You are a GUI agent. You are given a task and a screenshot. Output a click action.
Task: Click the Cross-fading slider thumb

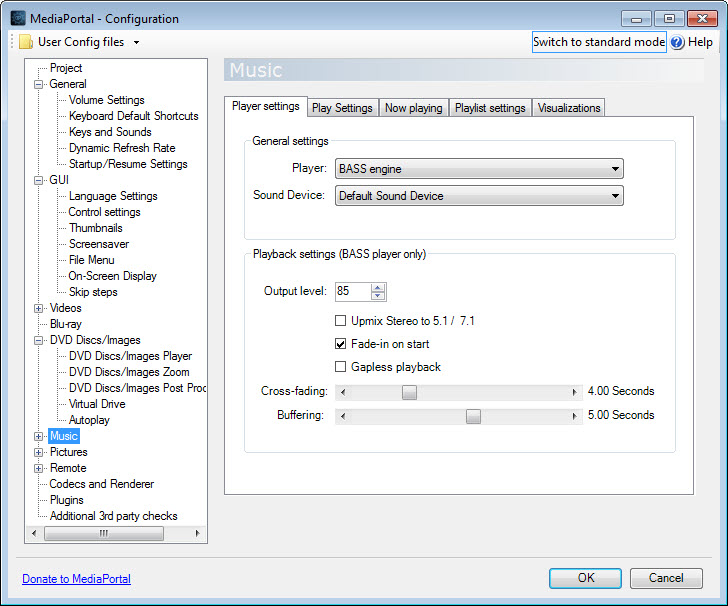pyautogui.click(x=410, y=392)
